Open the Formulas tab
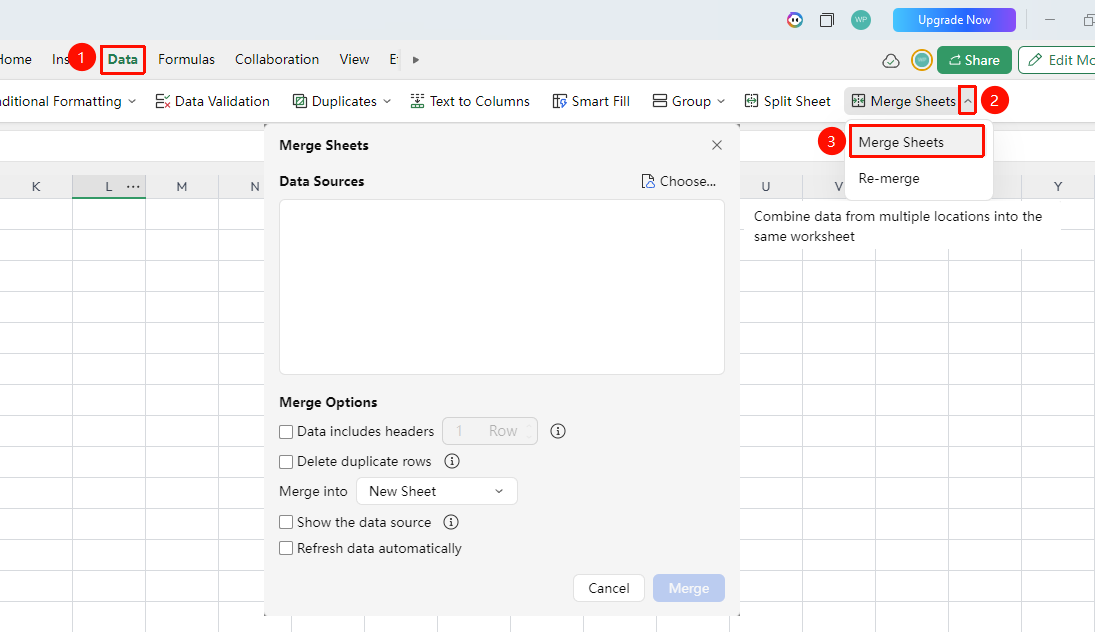Image resolution: width=1095 pixels, height=632 pixels. point(186,59)
